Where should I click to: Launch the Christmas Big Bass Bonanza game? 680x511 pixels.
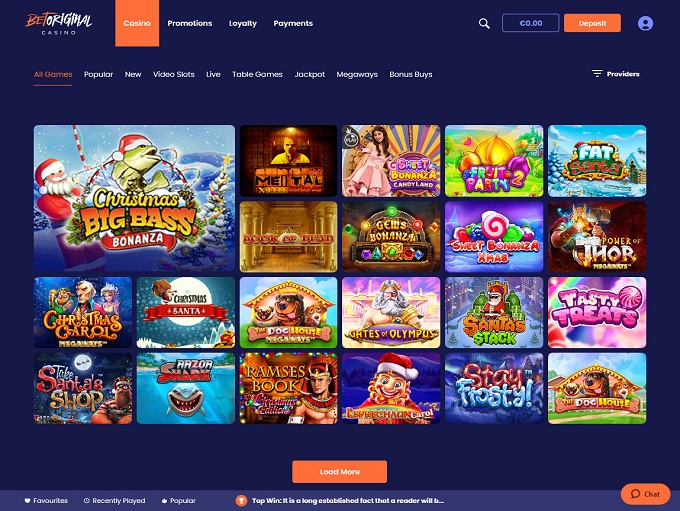pos(134,198)
